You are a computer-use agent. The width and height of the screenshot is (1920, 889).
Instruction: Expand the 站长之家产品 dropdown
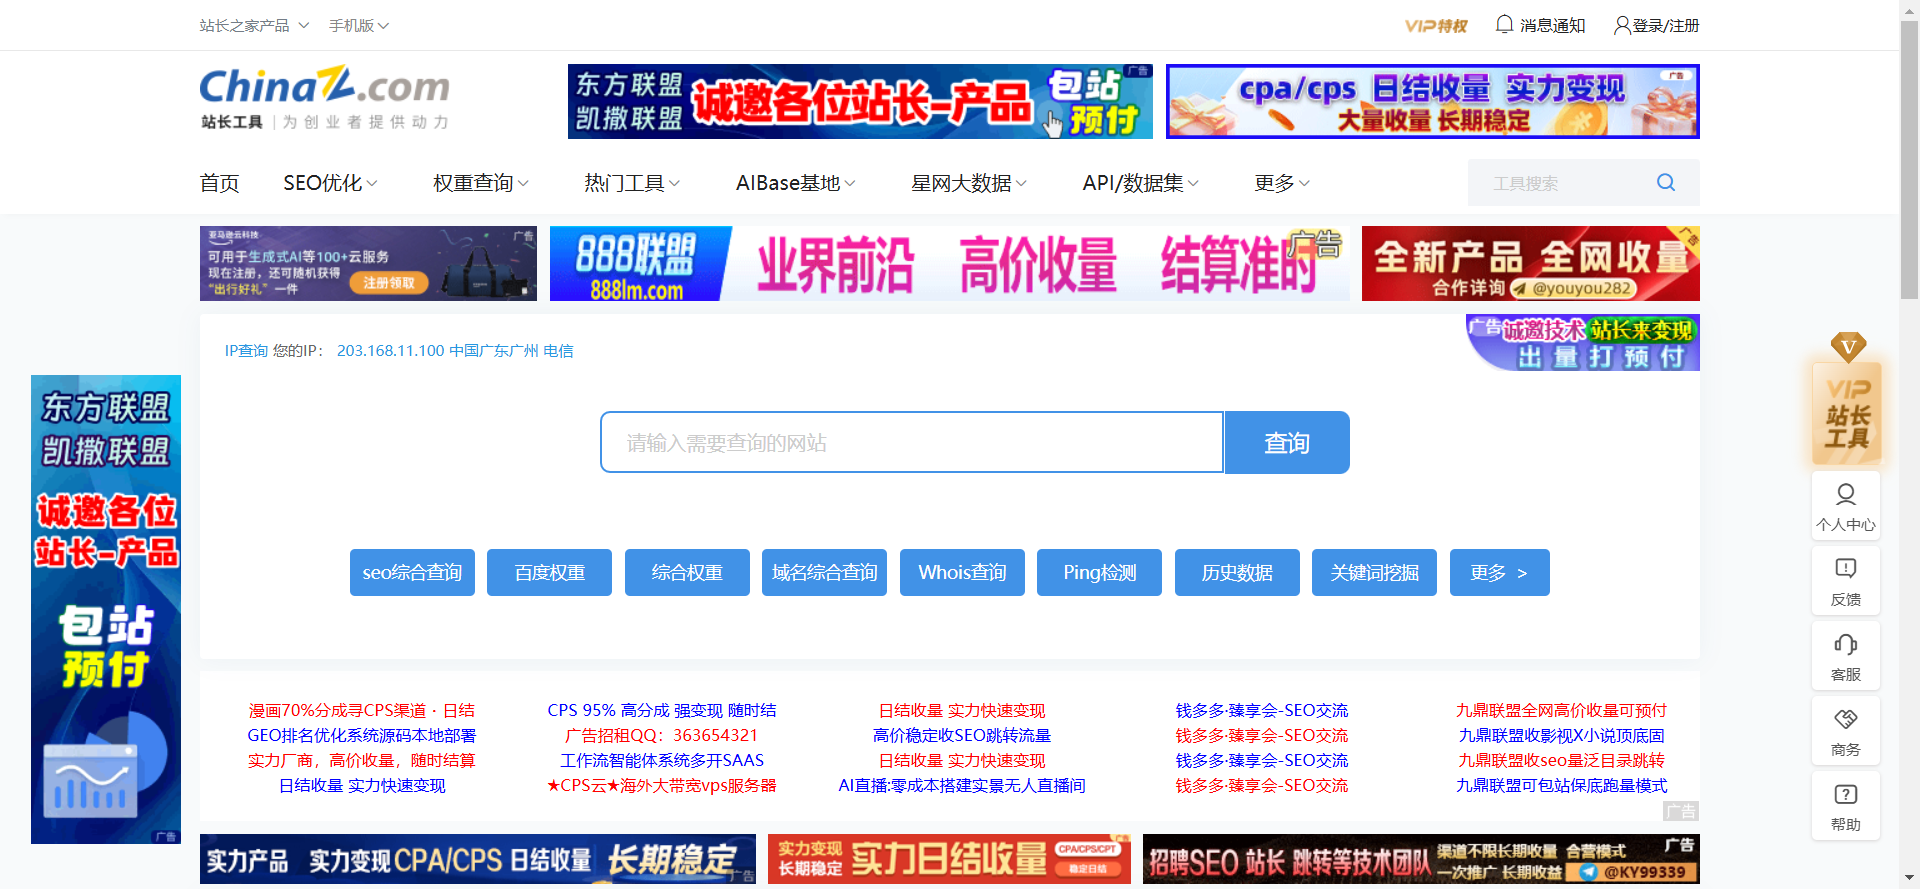click(x=254, y=25)
